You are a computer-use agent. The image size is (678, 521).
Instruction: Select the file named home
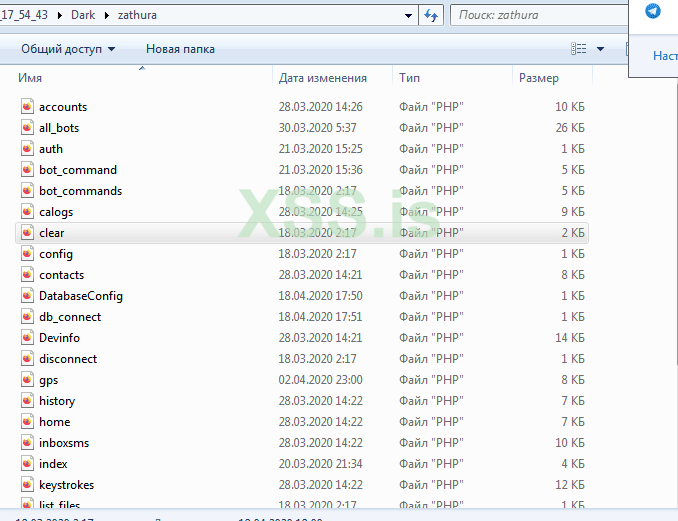54,422
